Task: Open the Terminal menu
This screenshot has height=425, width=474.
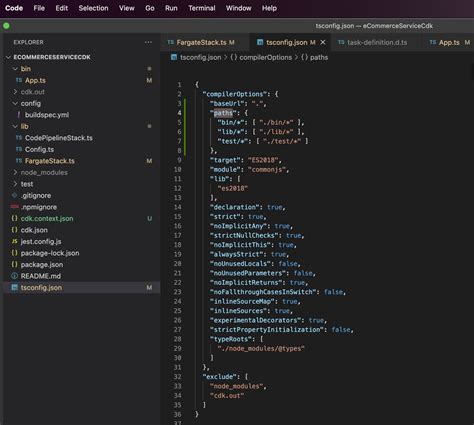Action: tap(202, 8)
